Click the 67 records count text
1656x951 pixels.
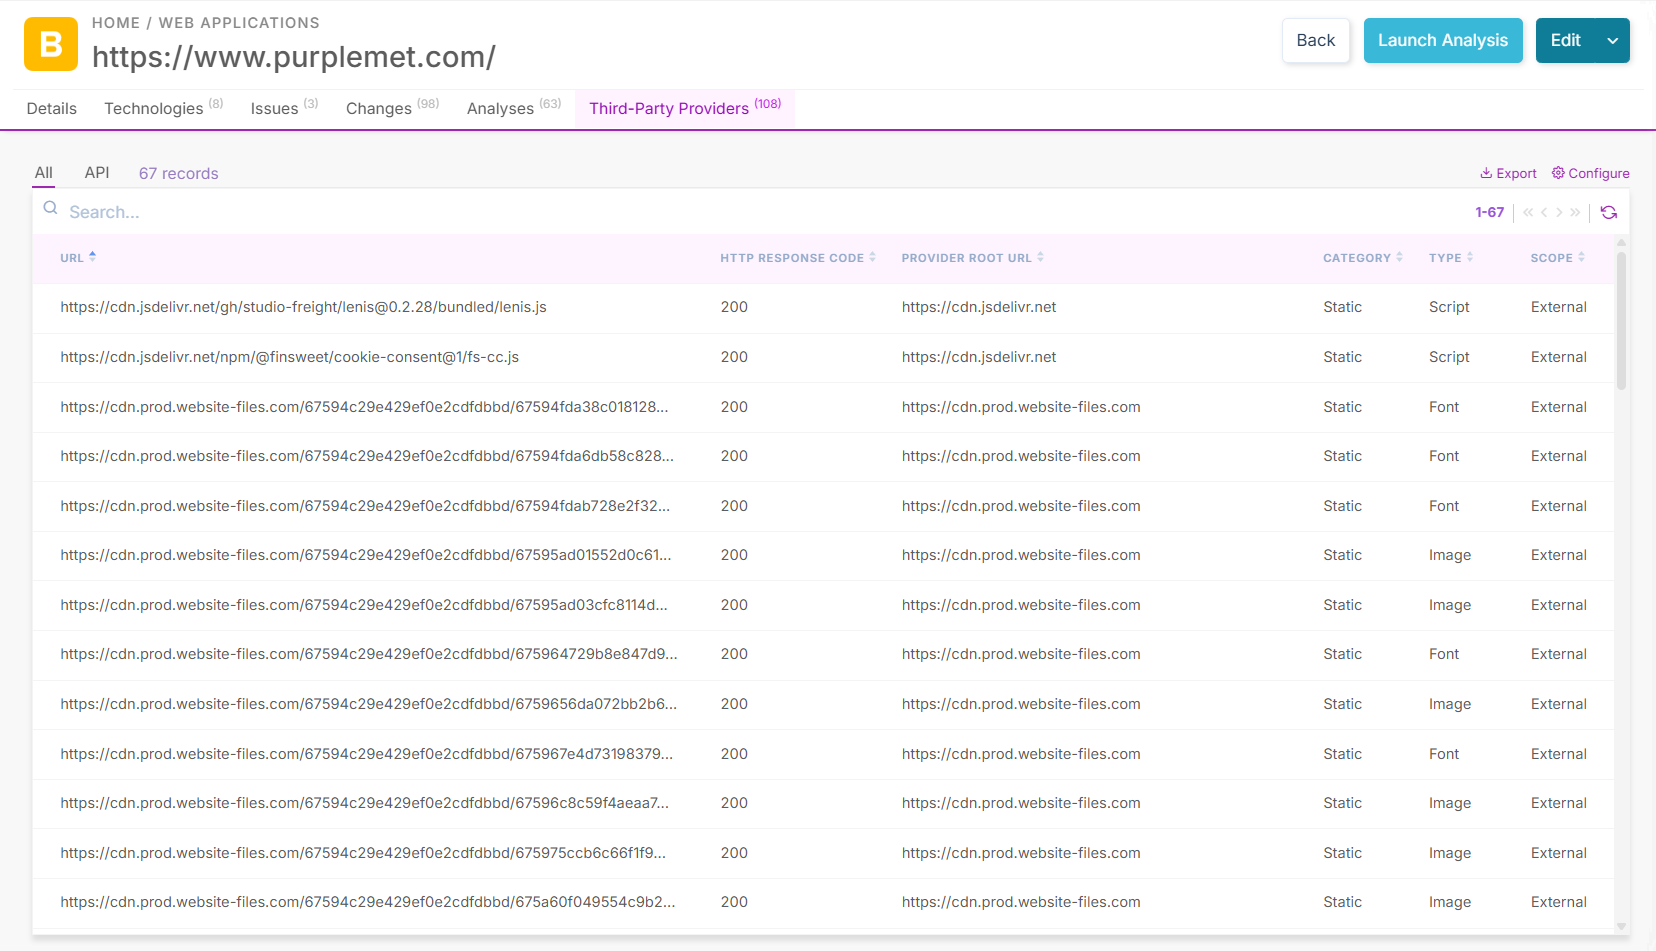click(178, 173)
